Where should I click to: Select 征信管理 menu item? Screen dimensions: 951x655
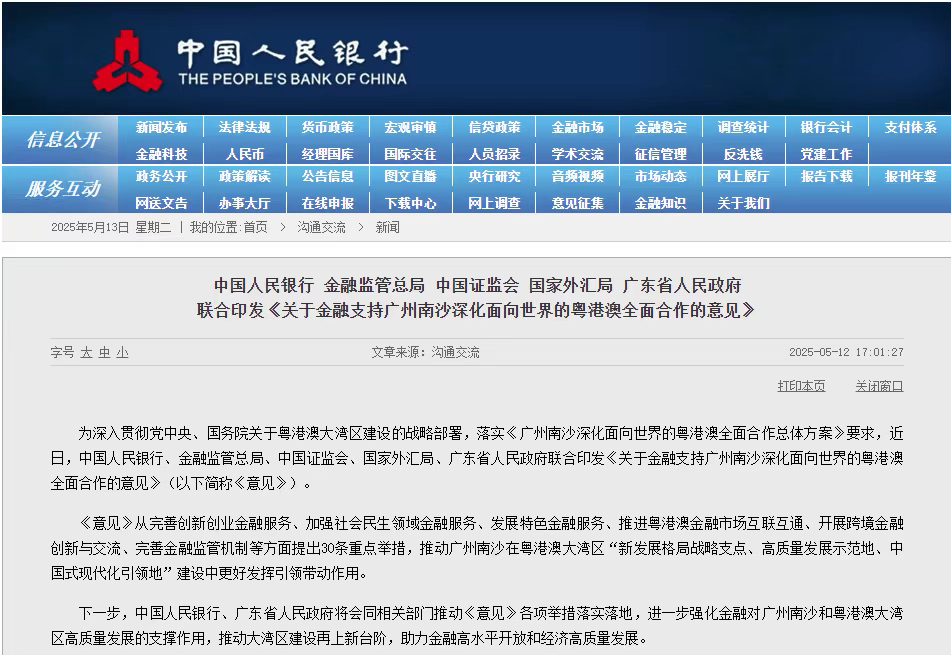click(660, 154)
